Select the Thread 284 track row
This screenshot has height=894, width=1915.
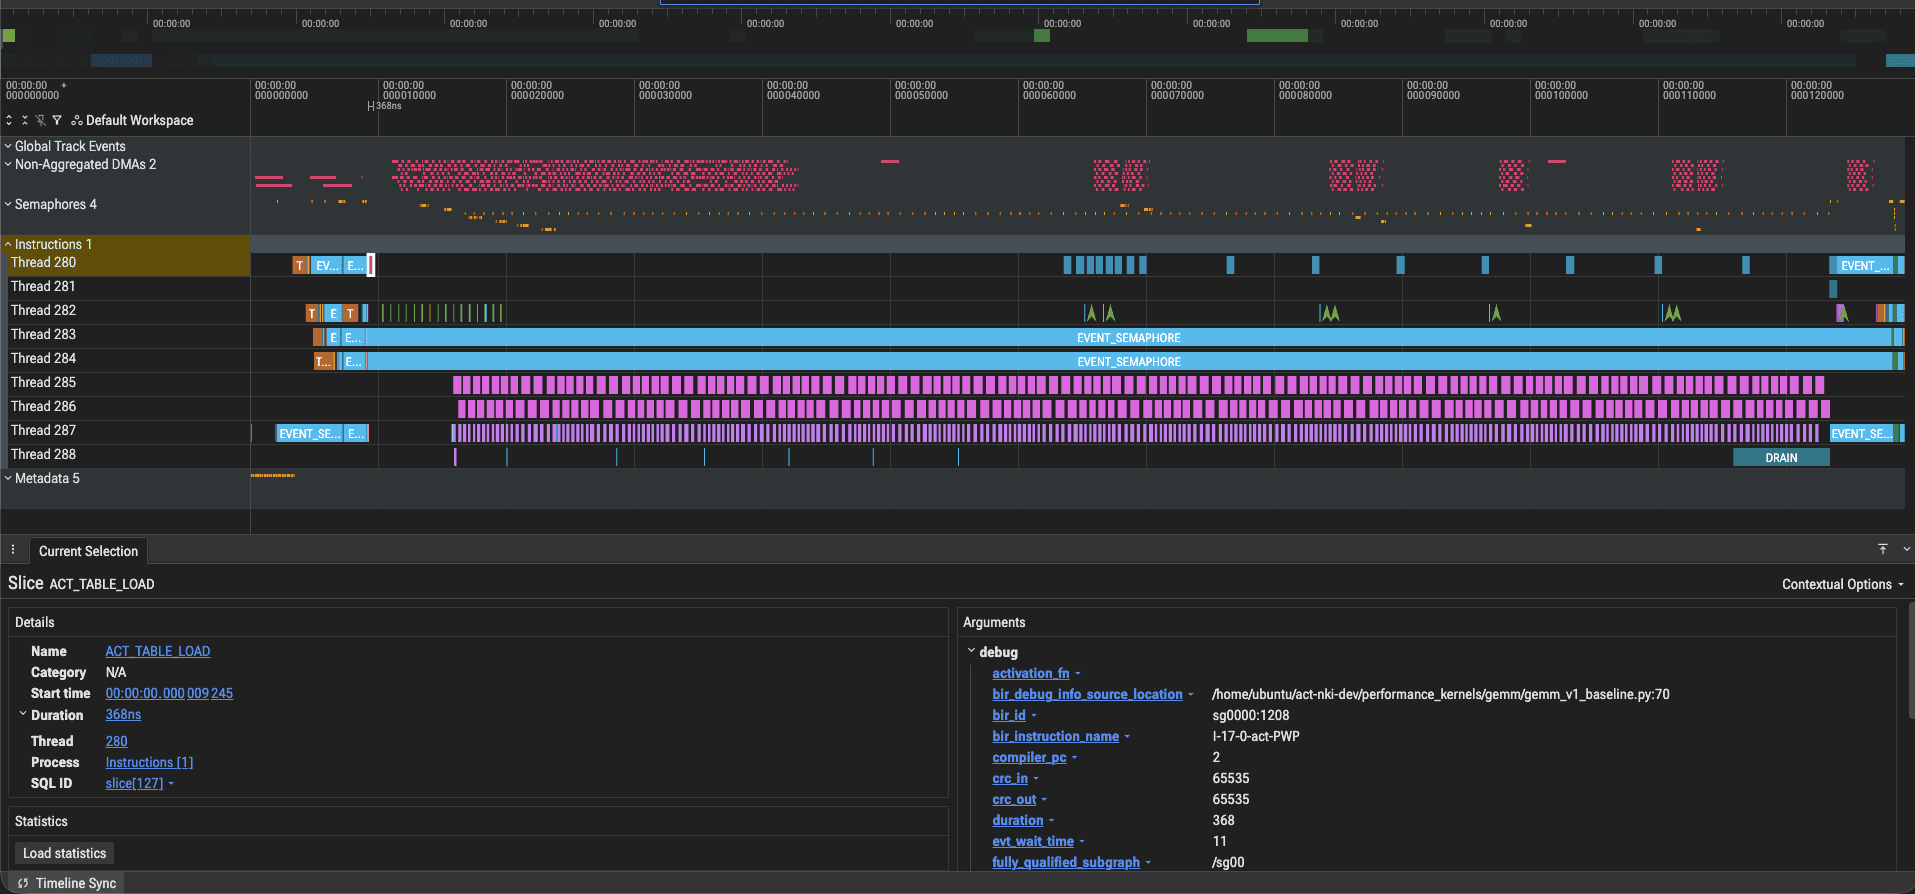pos(125,359)
